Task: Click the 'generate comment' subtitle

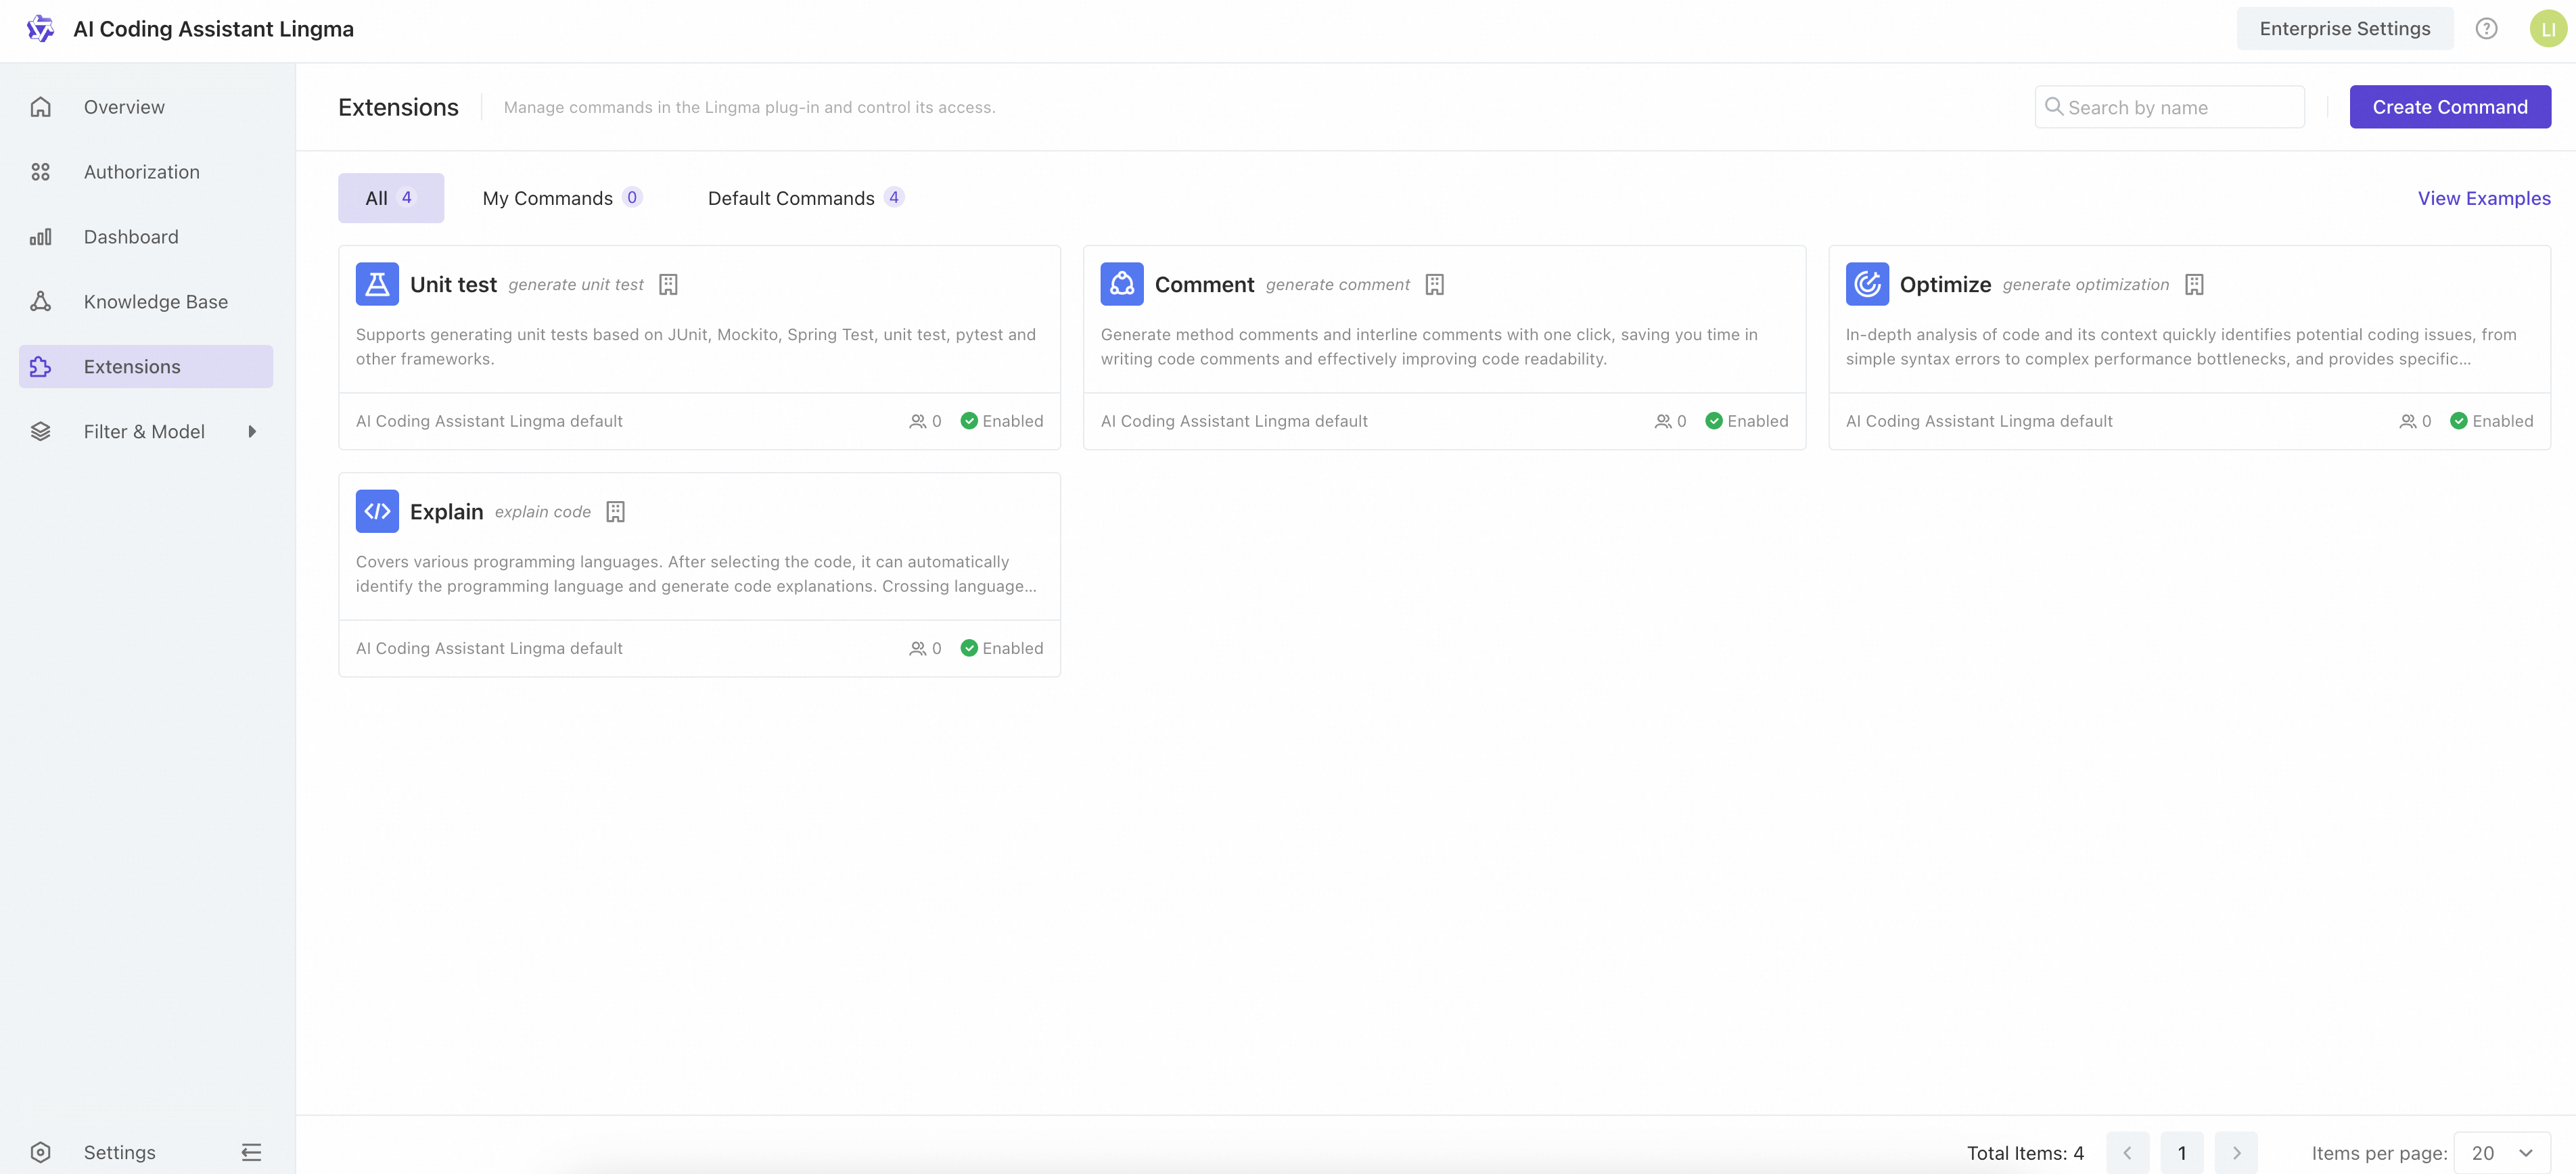Action: pyautogui.click(x=1338, y=285)
